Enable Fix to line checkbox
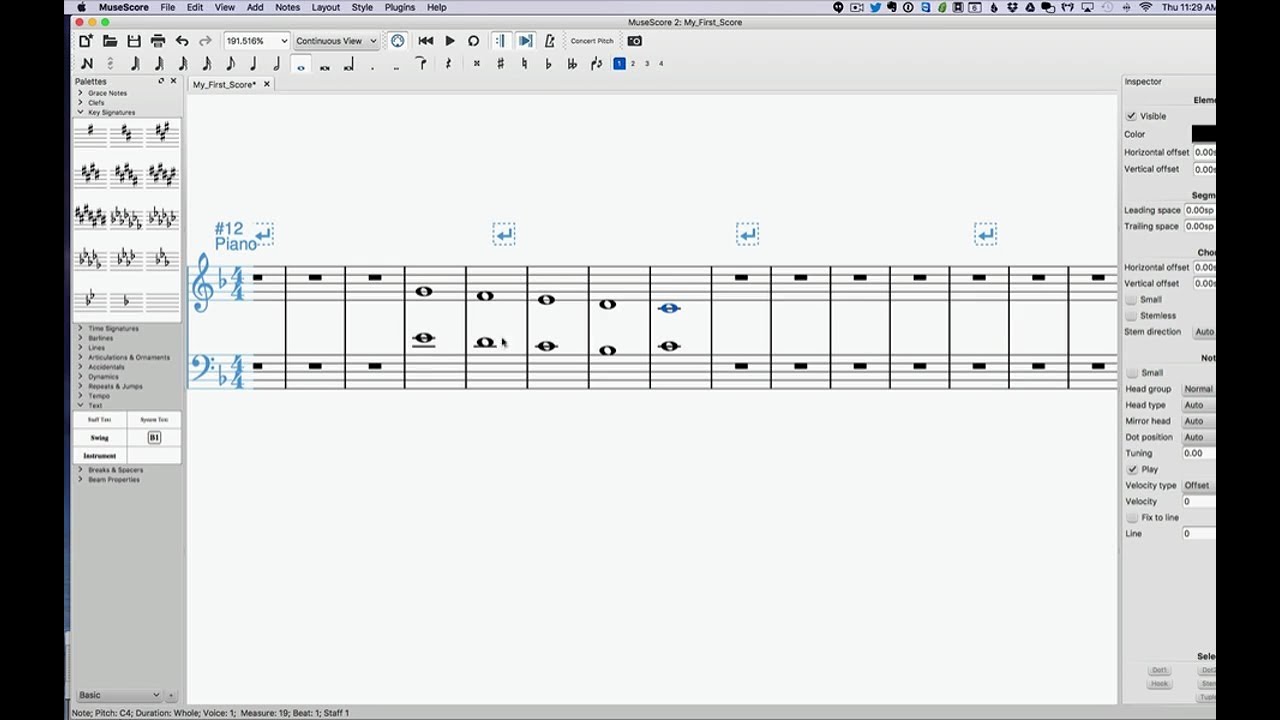 [x=1131, y=517]
